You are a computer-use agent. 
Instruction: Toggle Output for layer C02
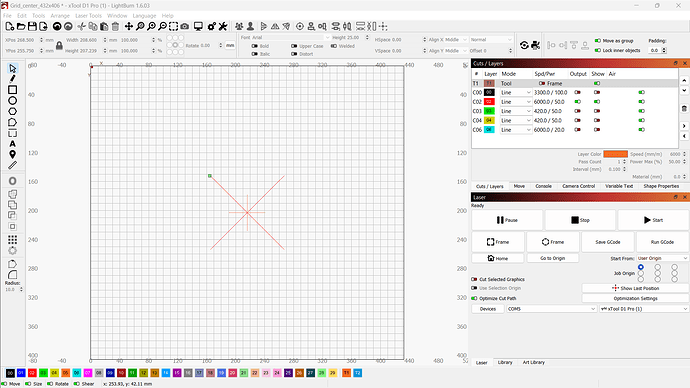pos(577,102)
